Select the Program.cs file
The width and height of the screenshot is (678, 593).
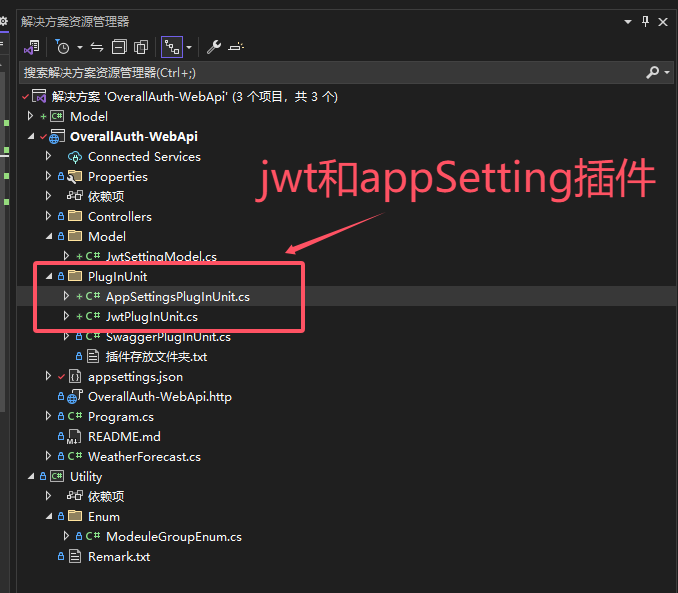[120, 416]
